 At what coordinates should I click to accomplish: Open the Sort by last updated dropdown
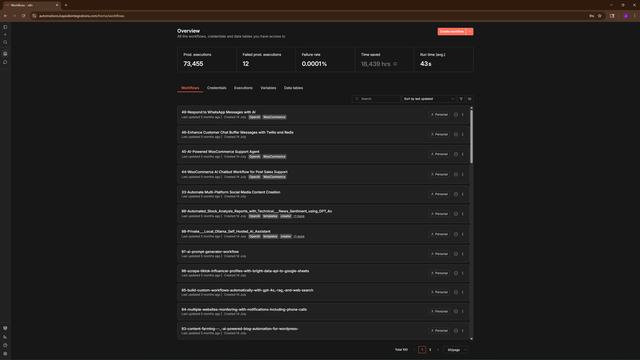tap(429, 99)
